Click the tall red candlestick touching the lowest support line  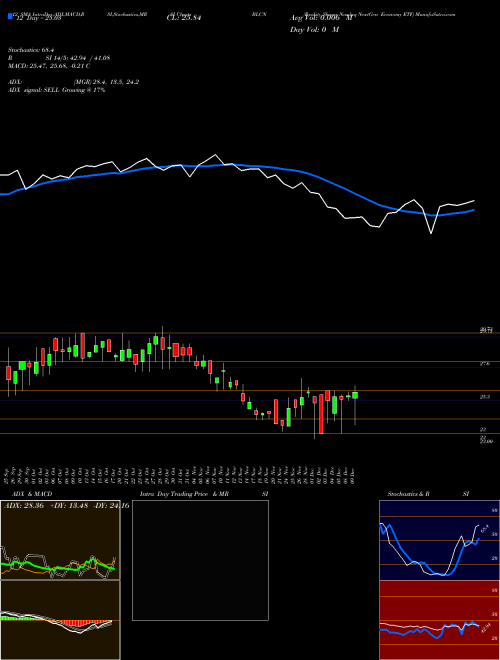point(321,414)
